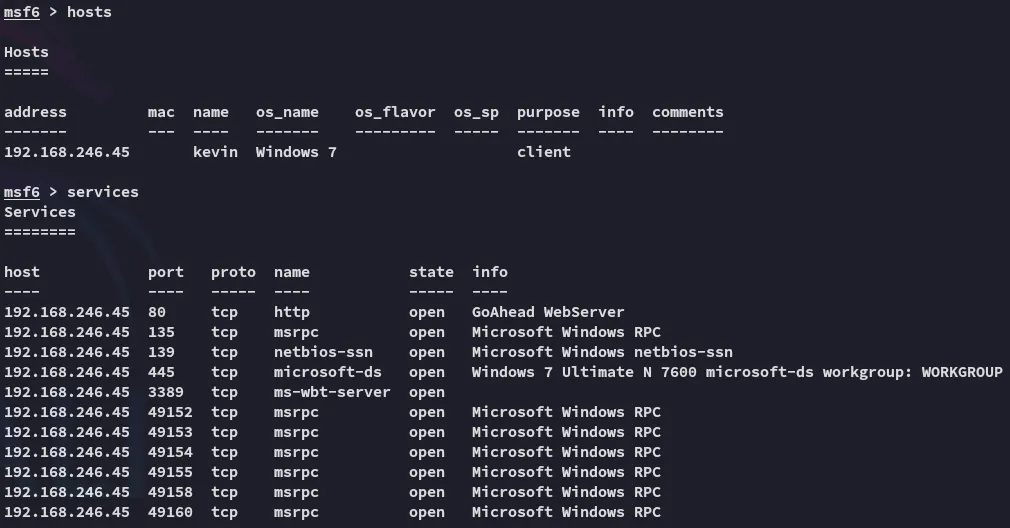Click the ms-wbt-server service name
Screen dimensions: 1010x528
click(332, 392)
